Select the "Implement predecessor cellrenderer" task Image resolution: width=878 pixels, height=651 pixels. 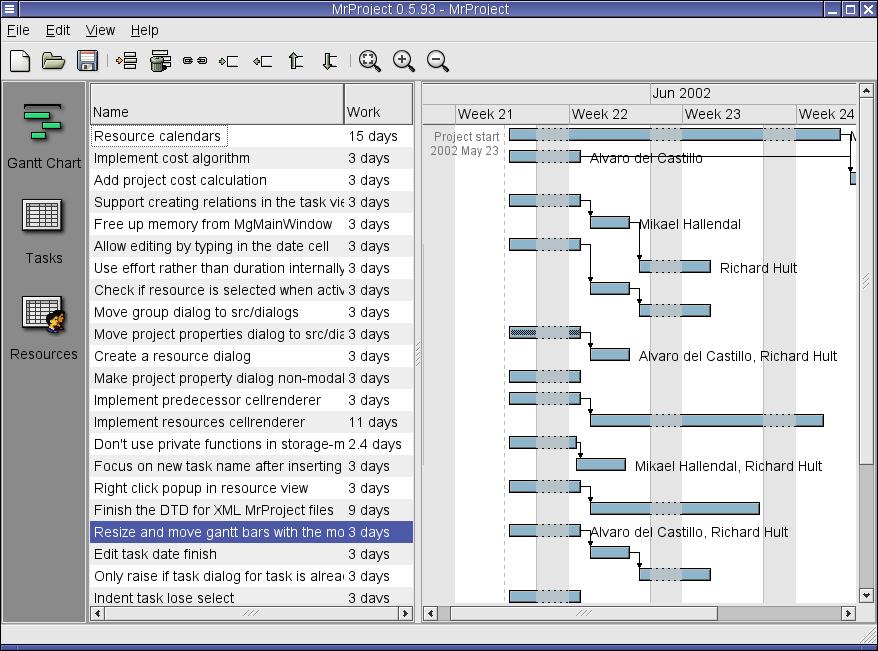[251, 400]
